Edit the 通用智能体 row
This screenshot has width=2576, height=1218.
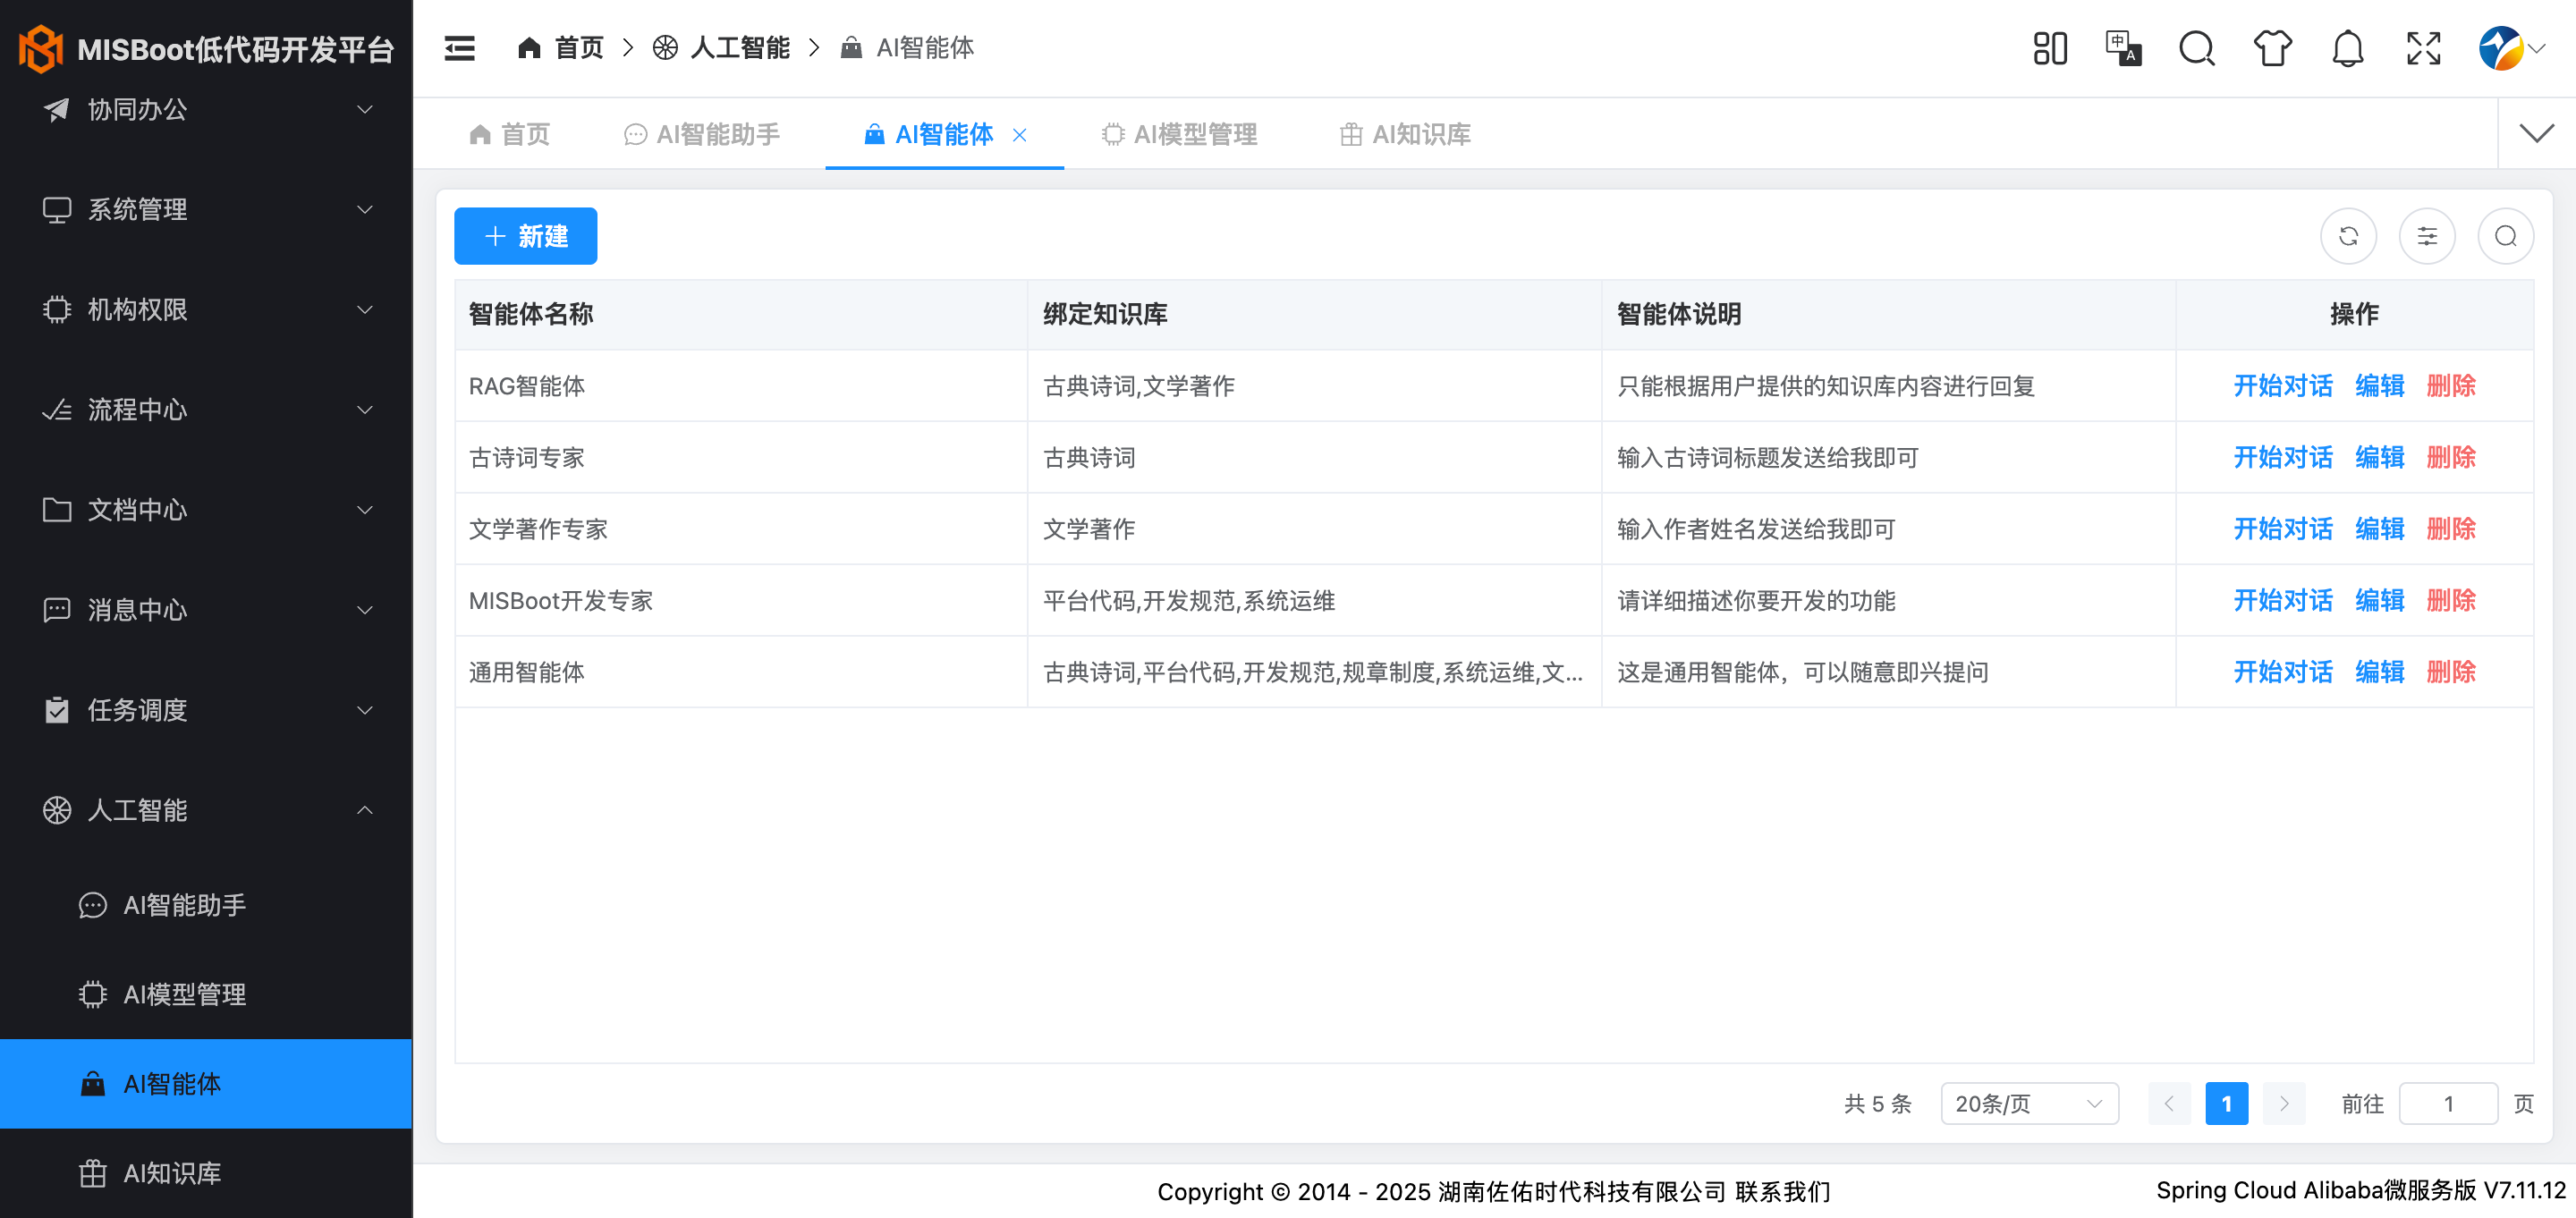[x=2380, y=672]
